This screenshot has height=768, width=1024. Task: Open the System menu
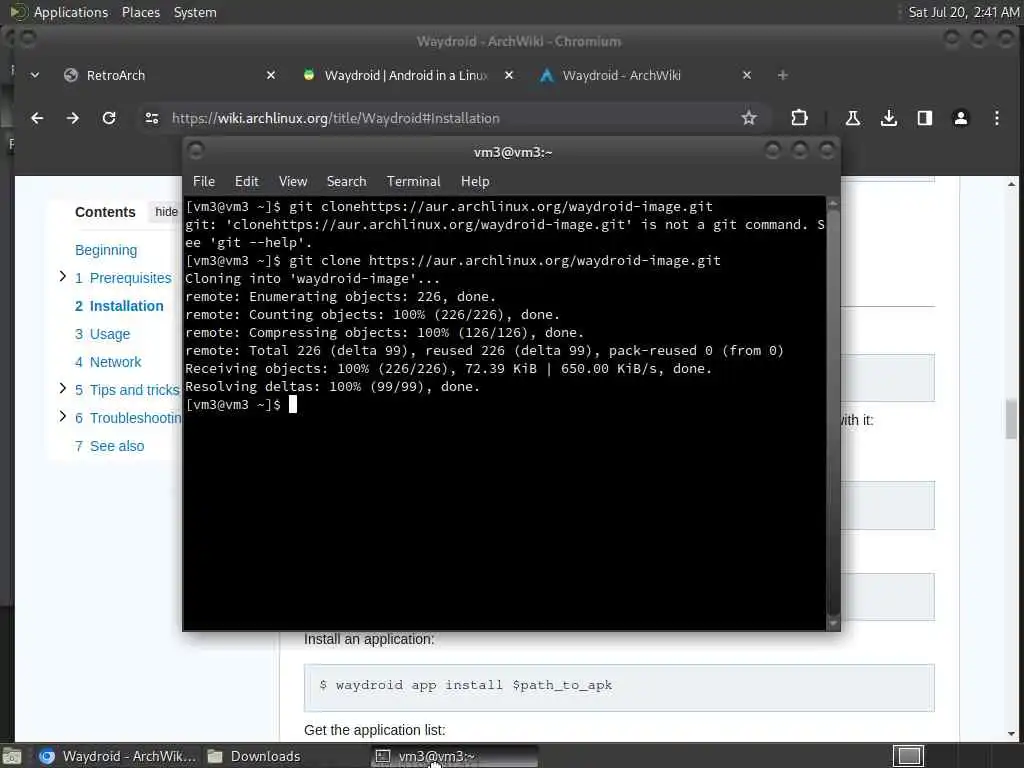tap(195, 12)
